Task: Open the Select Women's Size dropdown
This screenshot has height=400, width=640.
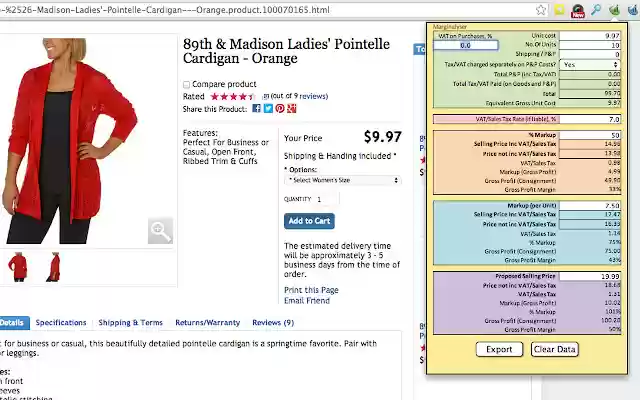Action: coord(343,180)
